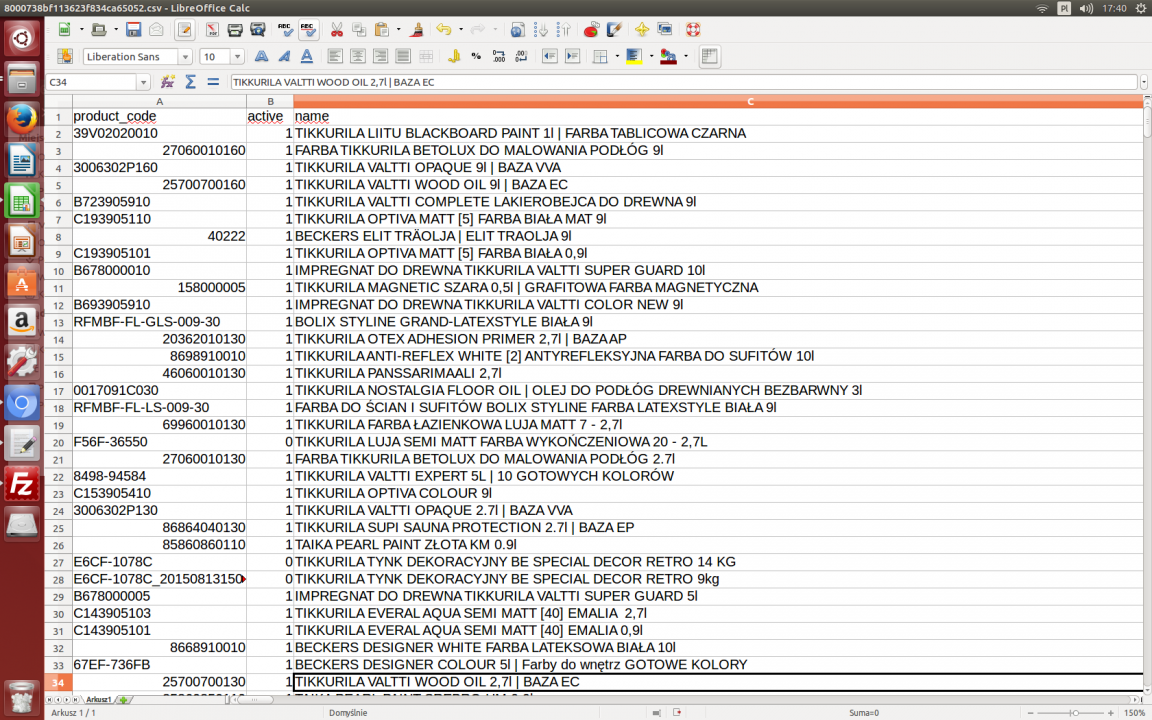Screen dimensions: 1152x720
Task: Center cell content horizontally
Action: tap(357, 57)
